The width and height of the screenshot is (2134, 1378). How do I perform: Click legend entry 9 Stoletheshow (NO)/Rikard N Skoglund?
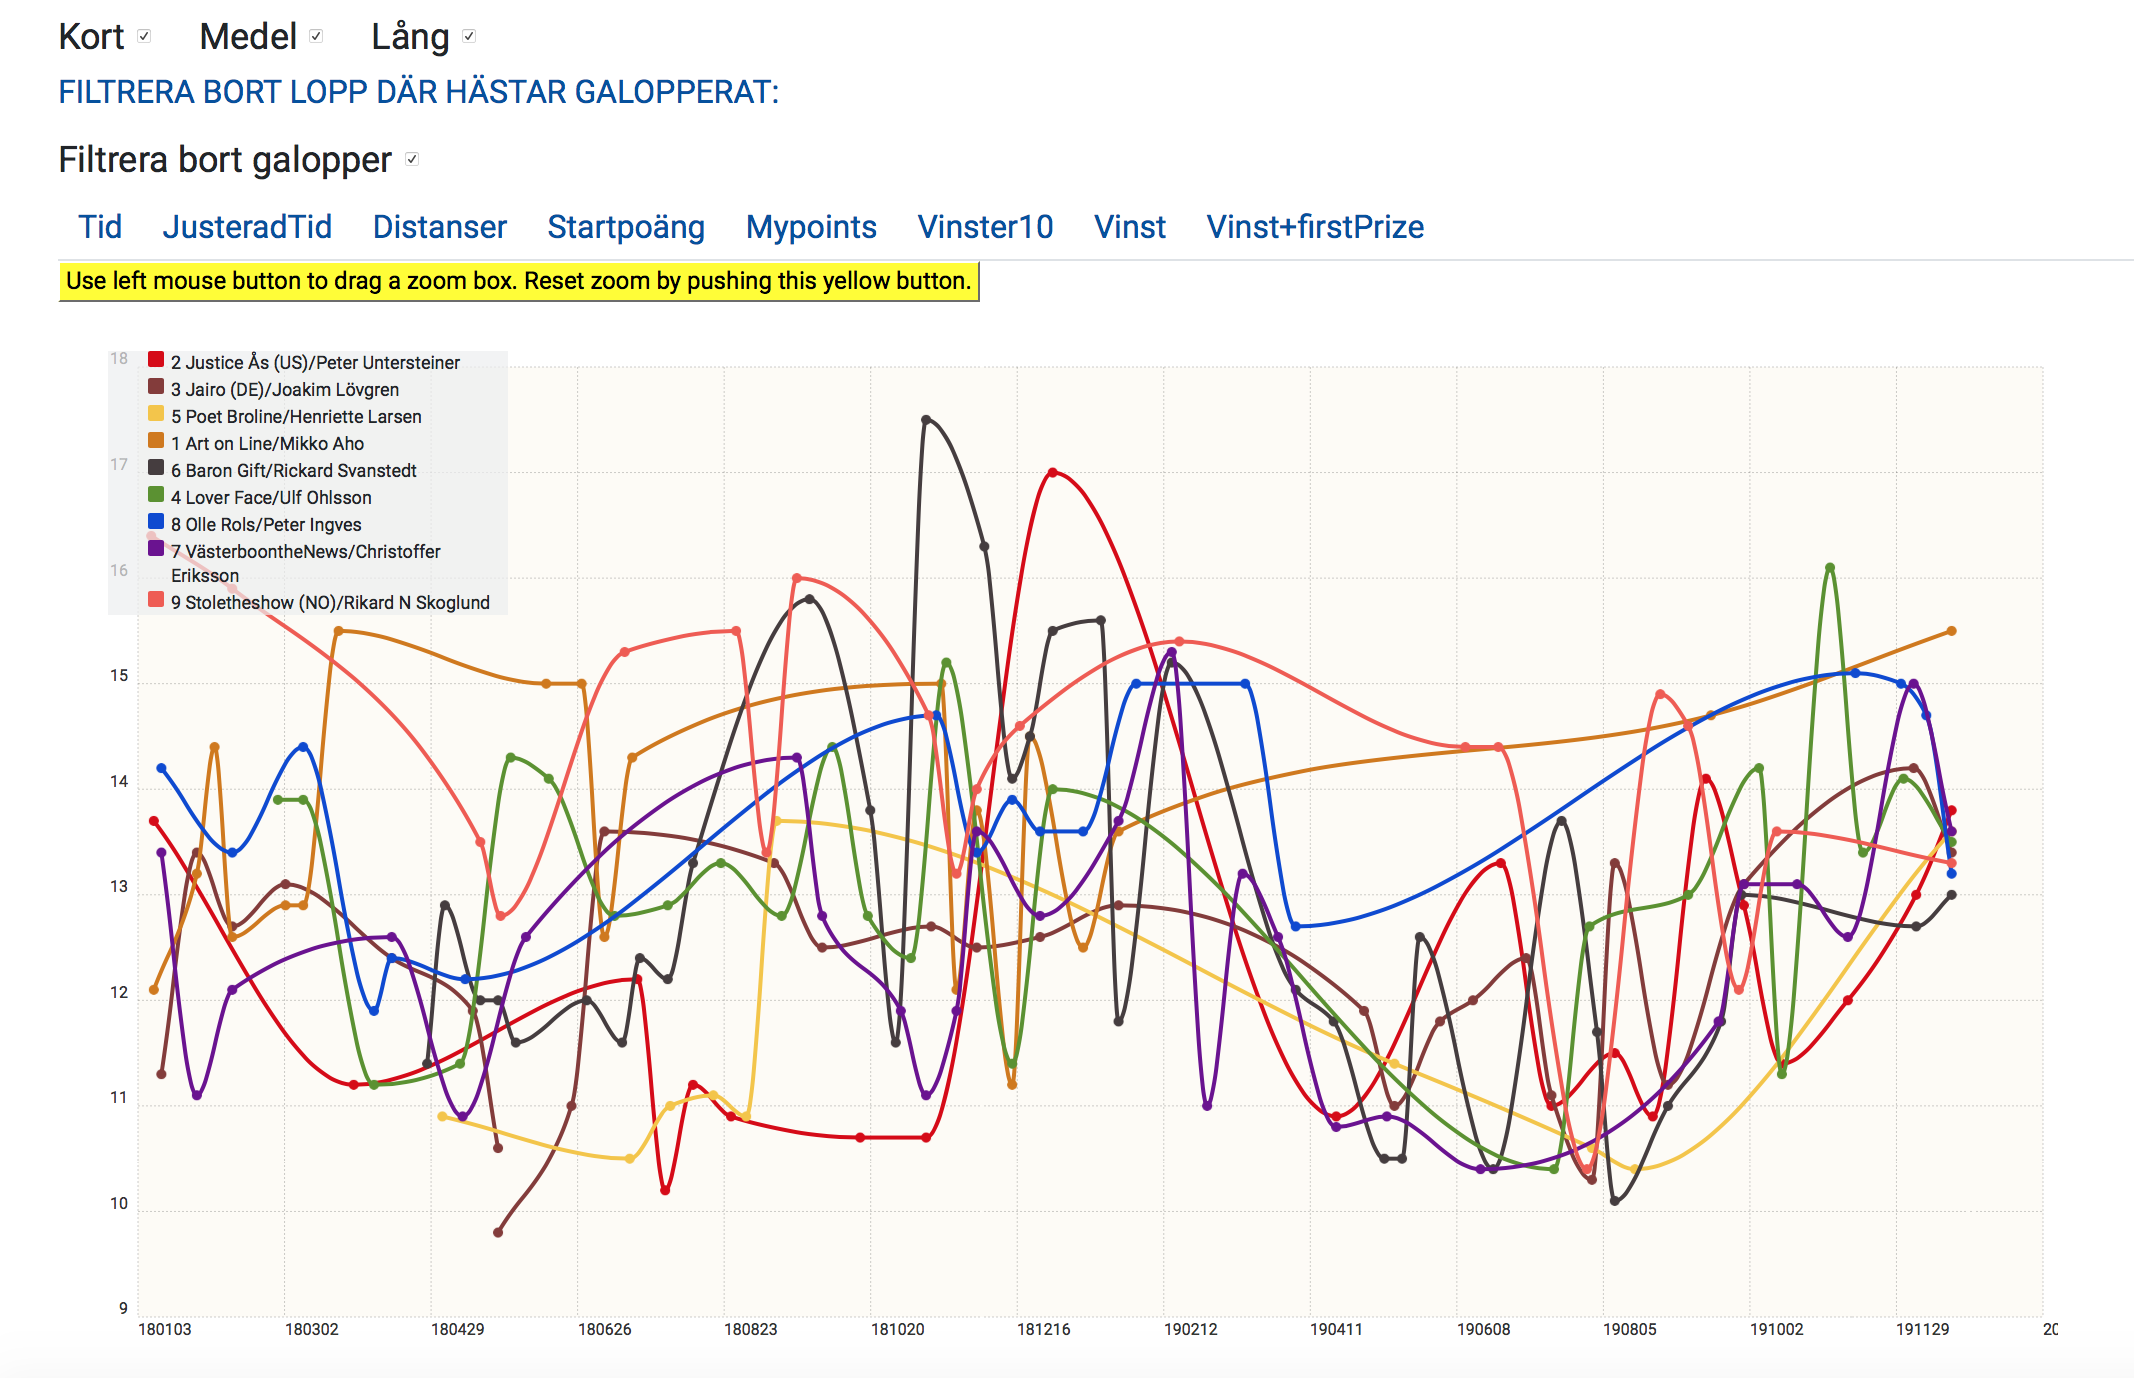click(x=330, y=602)
